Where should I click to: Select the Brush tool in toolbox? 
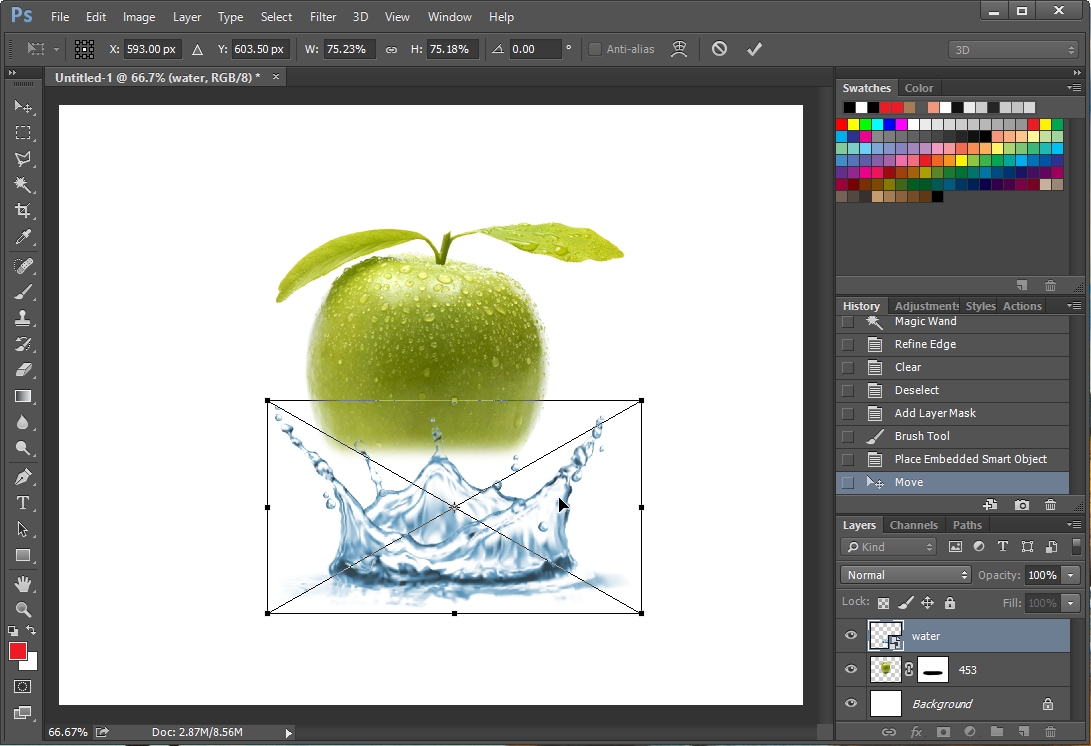coord(23,292)
